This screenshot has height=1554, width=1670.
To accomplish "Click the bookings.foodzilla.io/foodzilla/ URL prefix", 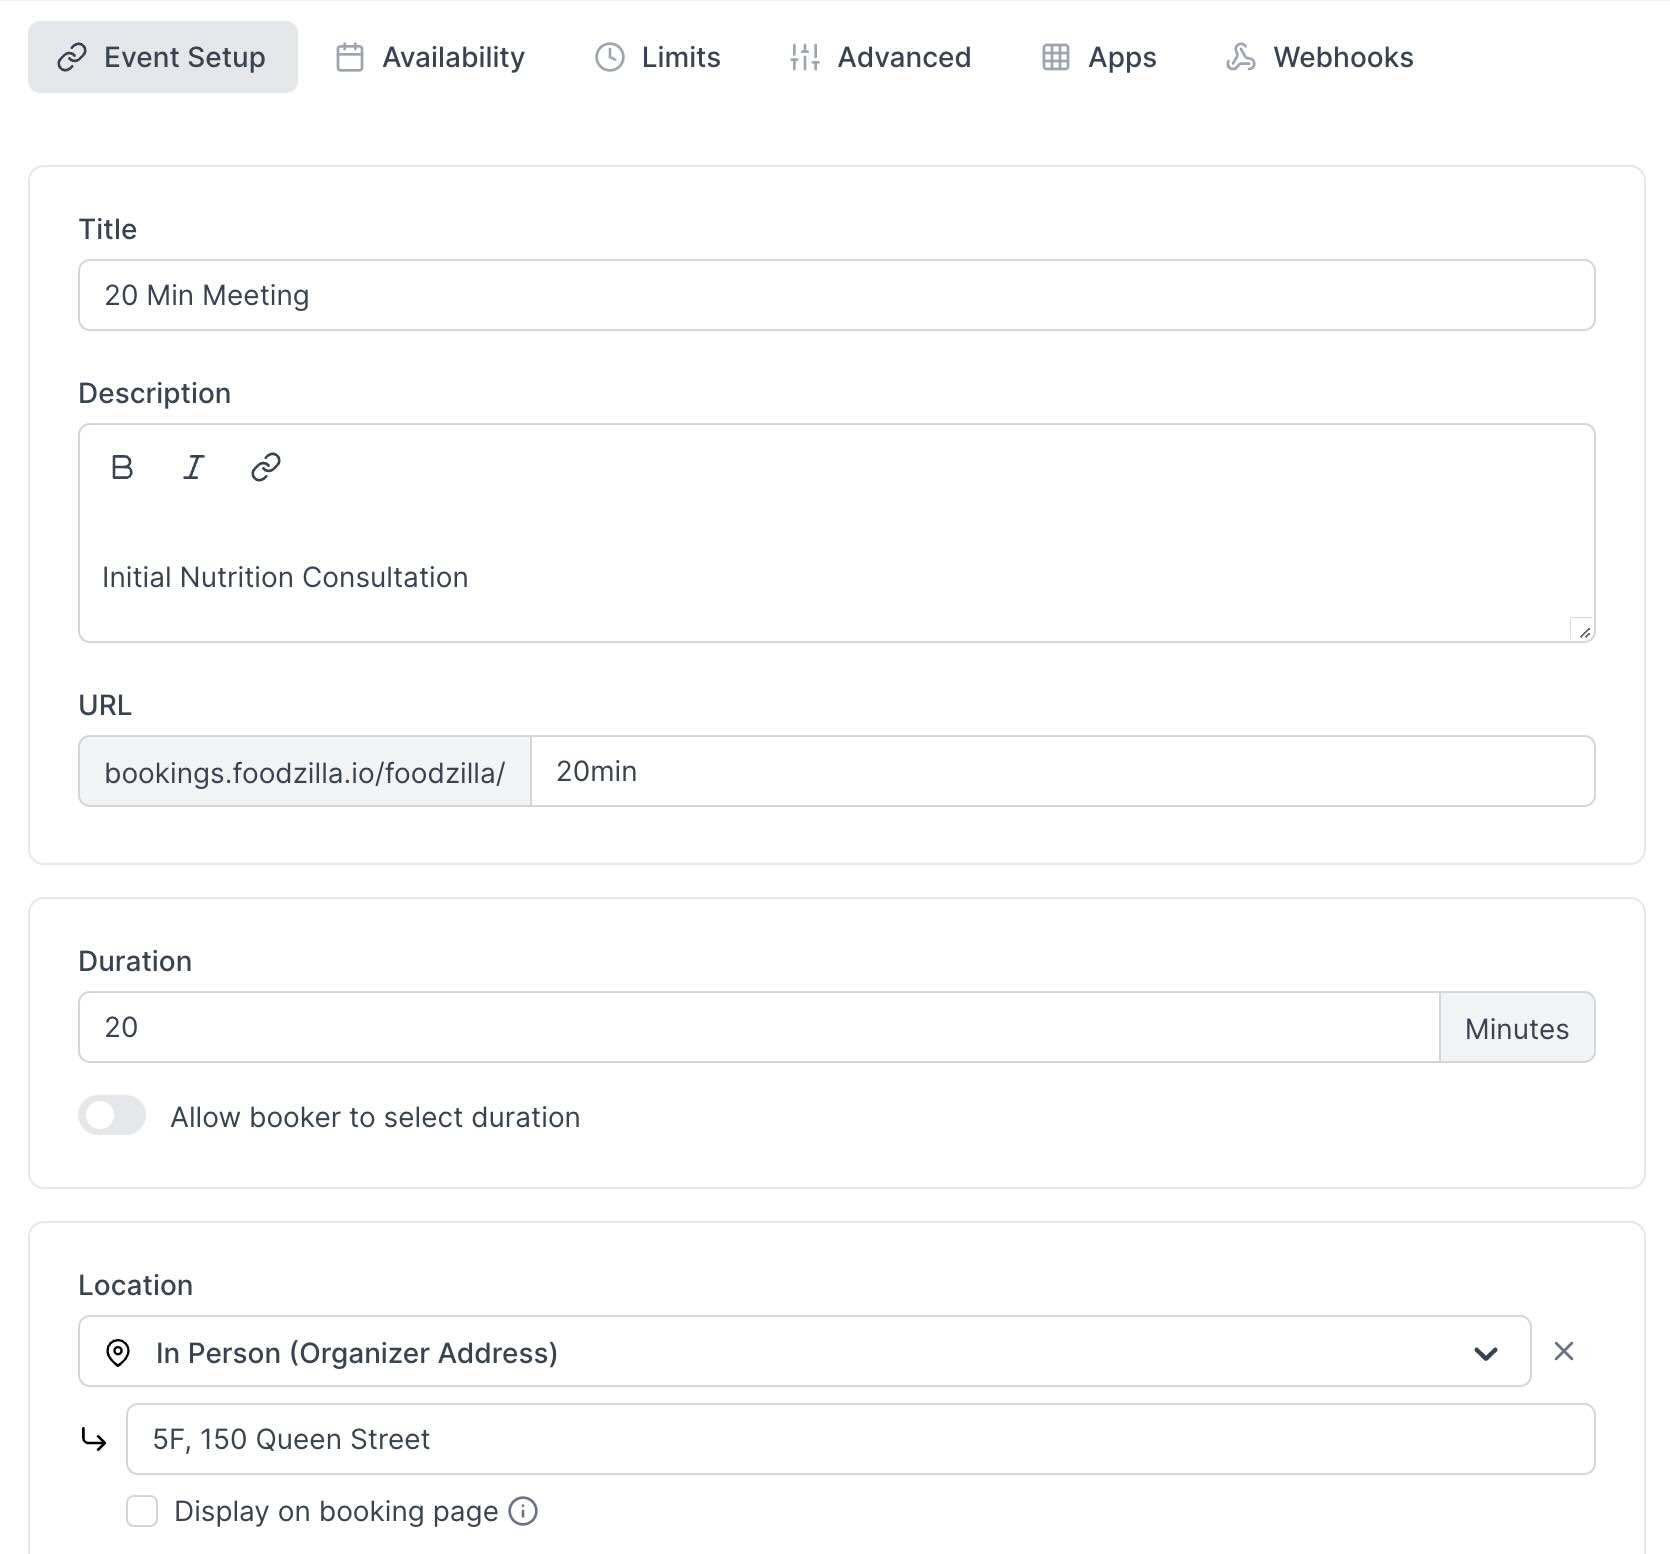I will 305,771.
